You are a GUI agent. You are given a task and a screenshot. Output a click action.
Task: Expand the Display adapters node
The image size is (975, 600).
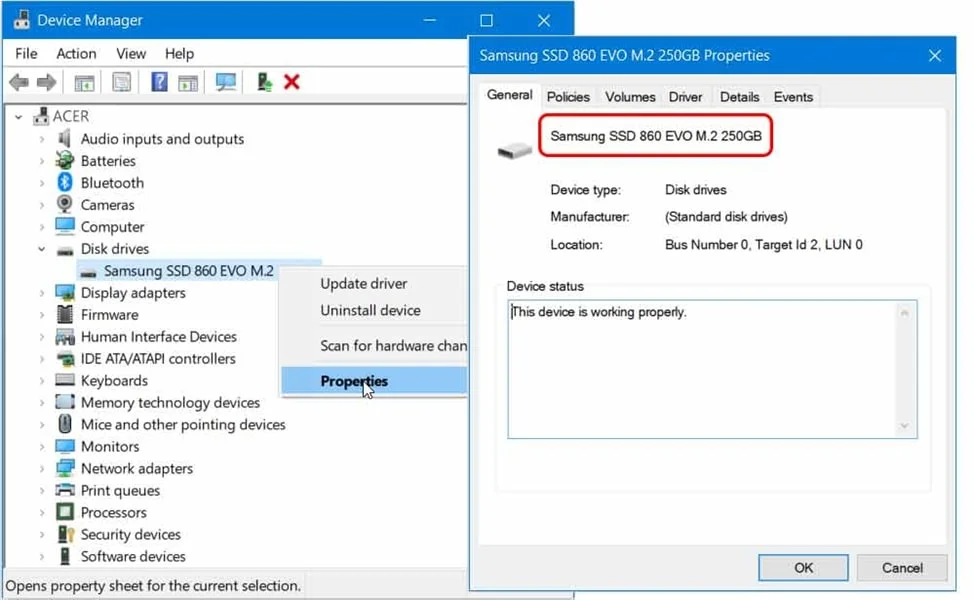[x=42, y=293]
